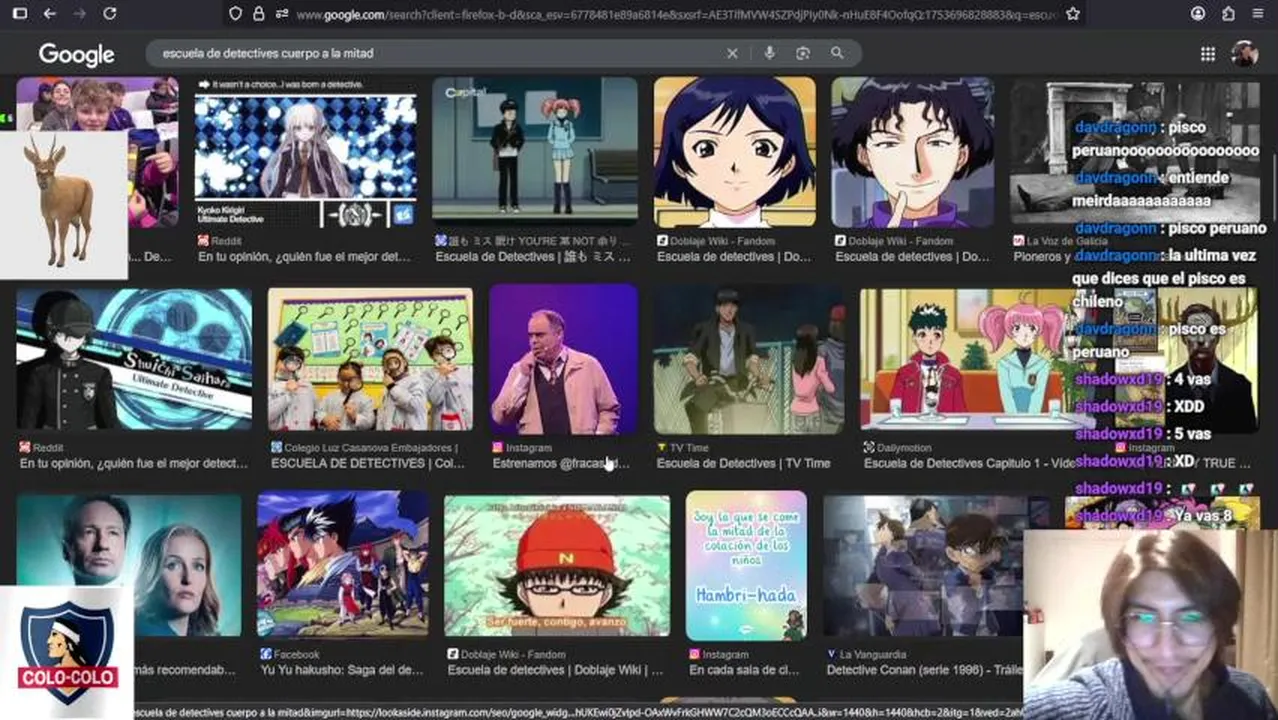This screenshot has width=1278, height=720.
Task: Open the smirking anime boy portrait
Action: click(x=913, y=152)
